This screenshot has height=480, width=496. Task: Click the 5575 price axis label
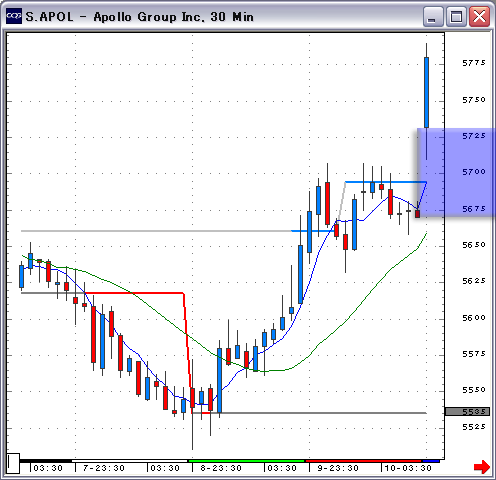click(474, 353)
